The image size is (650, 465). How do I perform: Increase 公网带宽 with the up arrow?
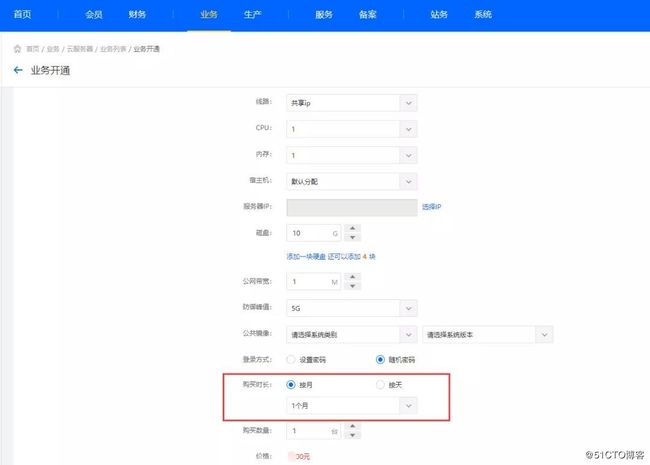click(352, 277)
